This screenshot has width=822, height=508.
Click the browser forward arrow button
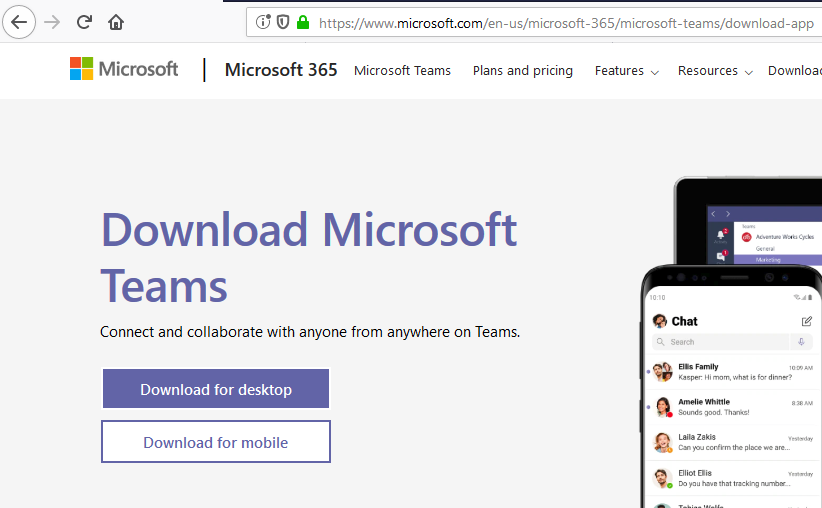coord(52,22)
